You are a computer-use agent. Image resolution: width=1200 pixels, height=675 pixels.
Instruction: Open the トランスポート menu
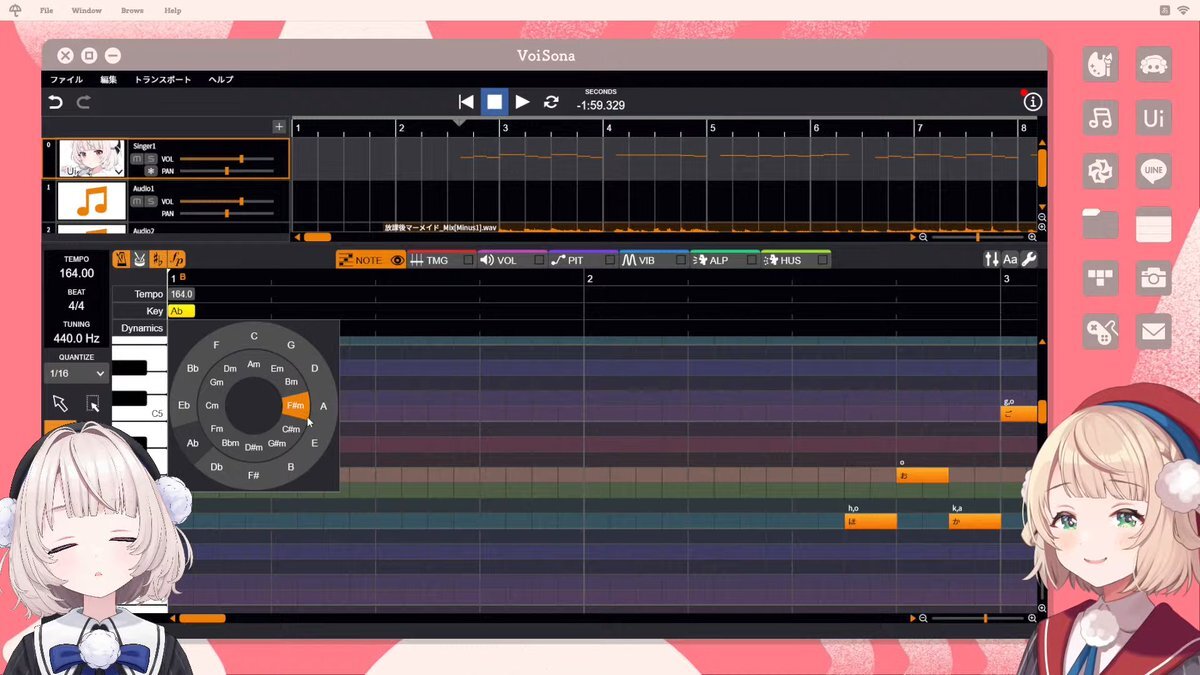click(162, 79)
